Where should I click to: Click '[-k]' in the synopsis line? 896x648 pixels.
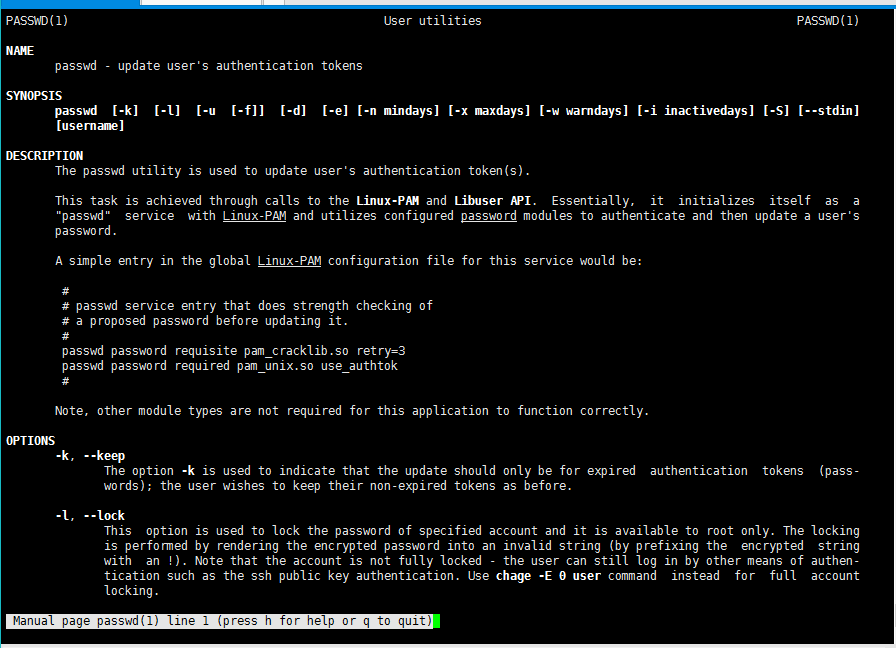click(125, 111)
